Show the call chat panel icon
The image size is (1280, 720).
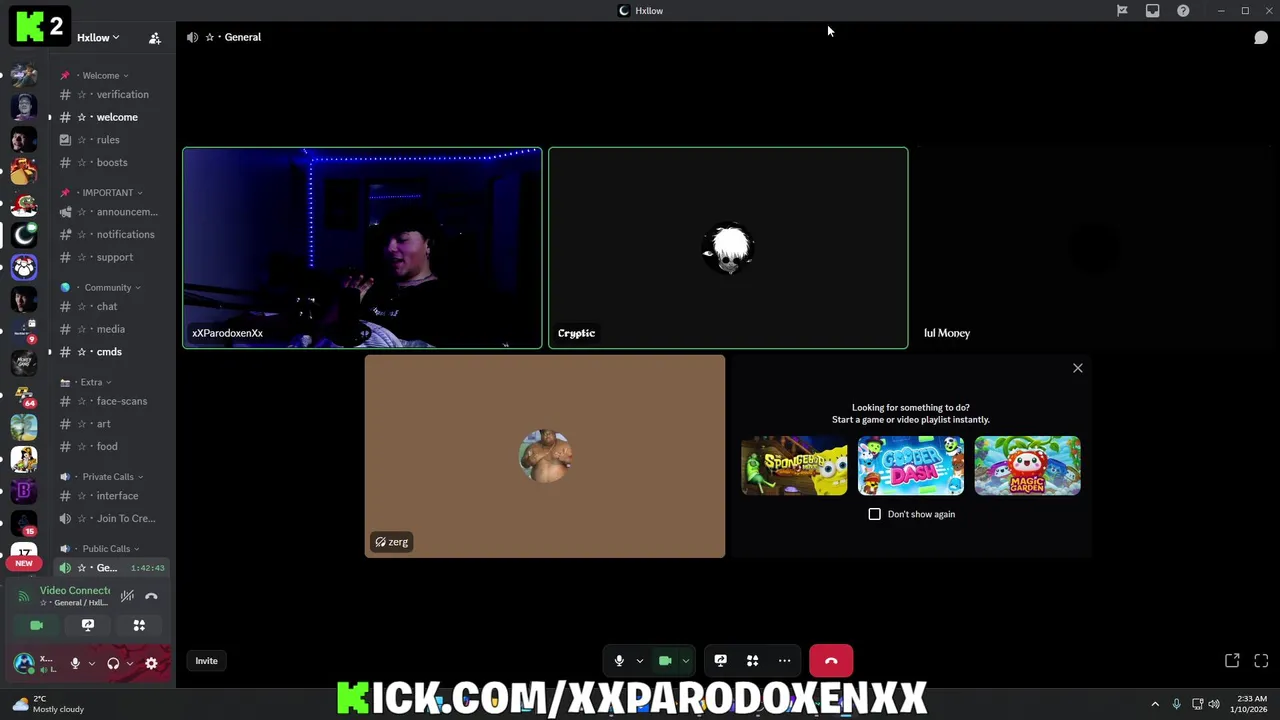point(1261,37)
